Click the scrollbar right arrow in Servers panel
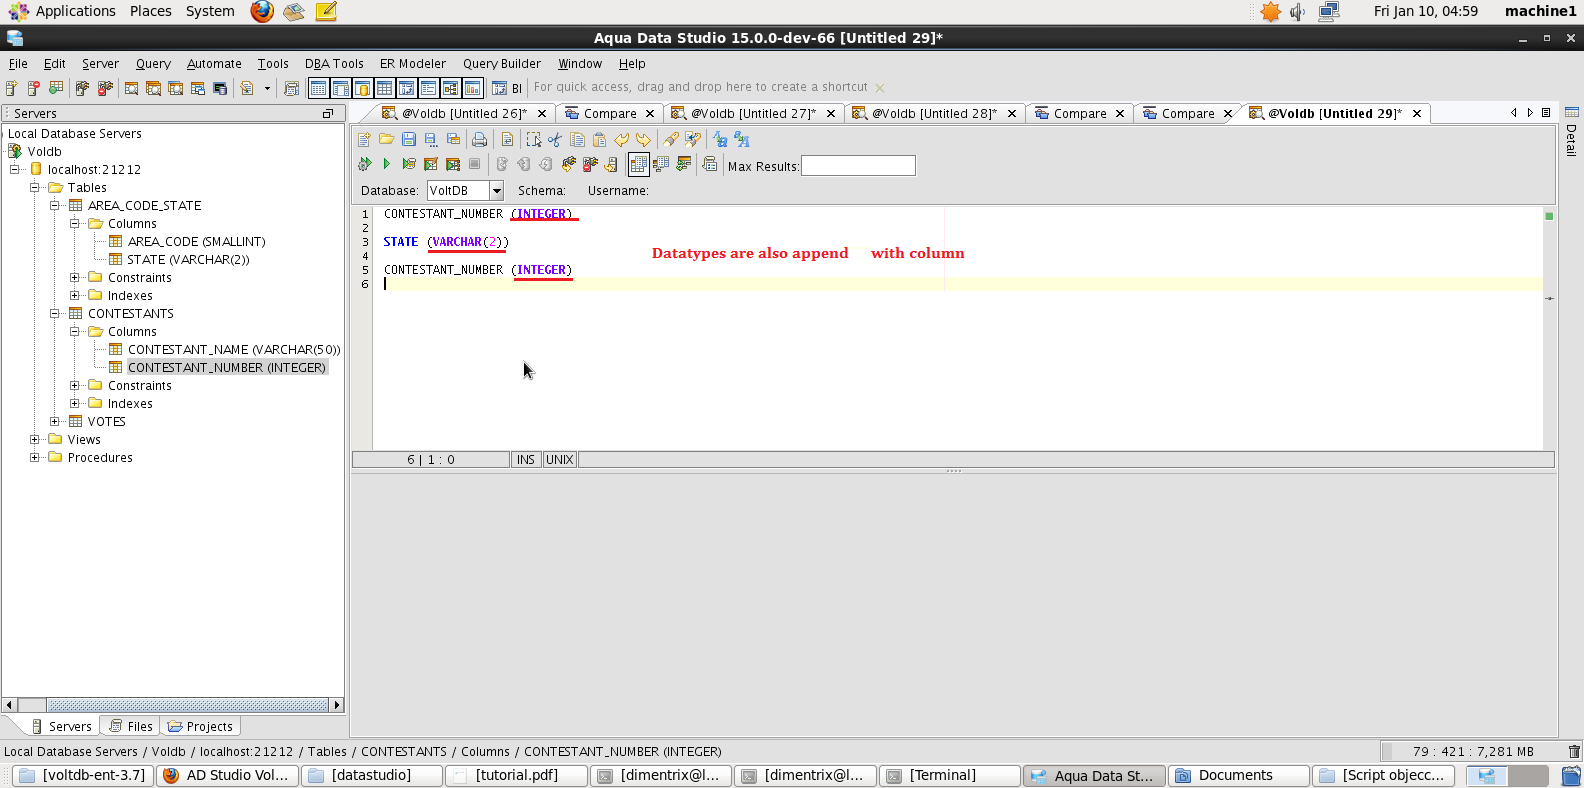This screenshot has width=1584, height=788. (x=337, y=705)
